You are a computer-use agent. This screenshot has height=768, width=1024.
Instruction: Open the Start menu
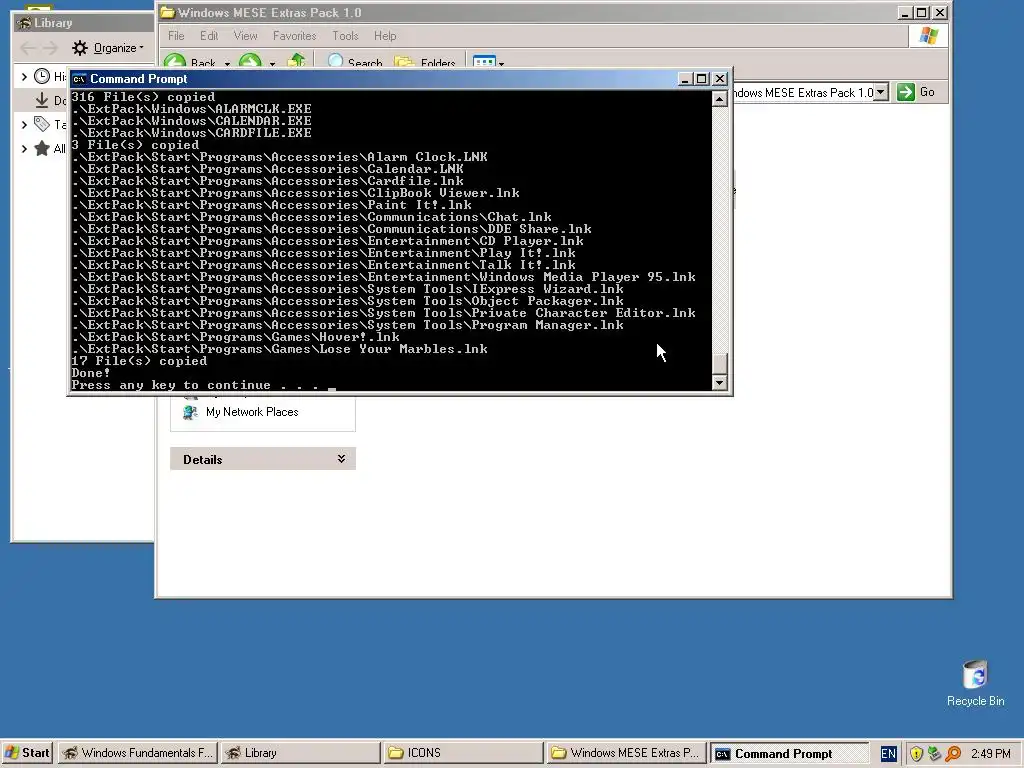pyautogui.click(x=27, y=753)
